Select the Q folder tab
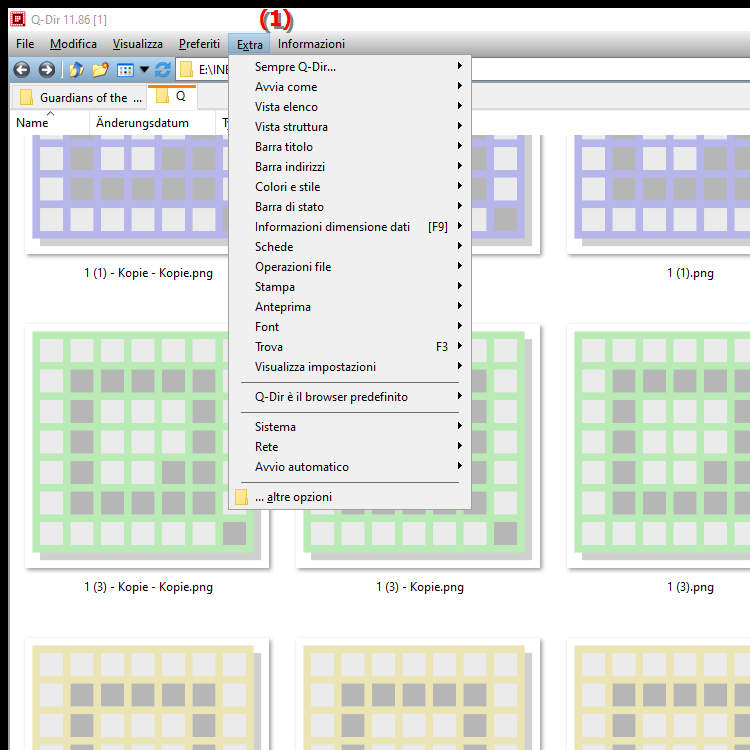Viewport: 750px width, 750px height. (172, 97)
